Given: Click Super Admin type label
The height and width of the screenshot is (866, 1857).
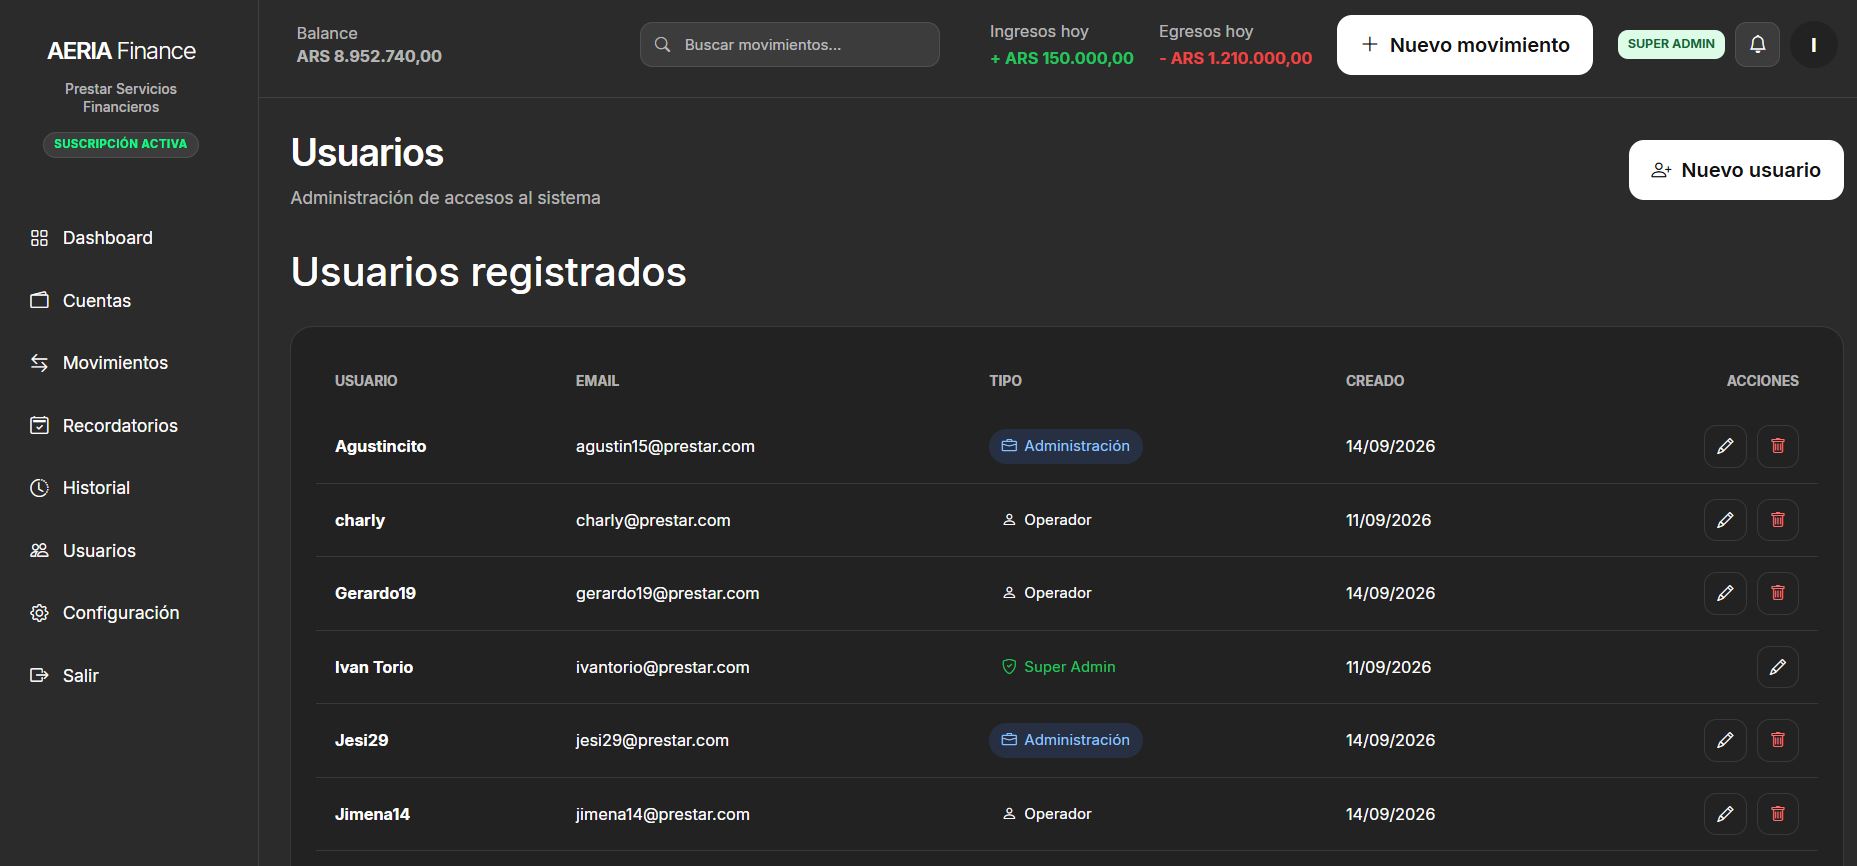Looking at the screenshot, I should (x=1059, y=667).
